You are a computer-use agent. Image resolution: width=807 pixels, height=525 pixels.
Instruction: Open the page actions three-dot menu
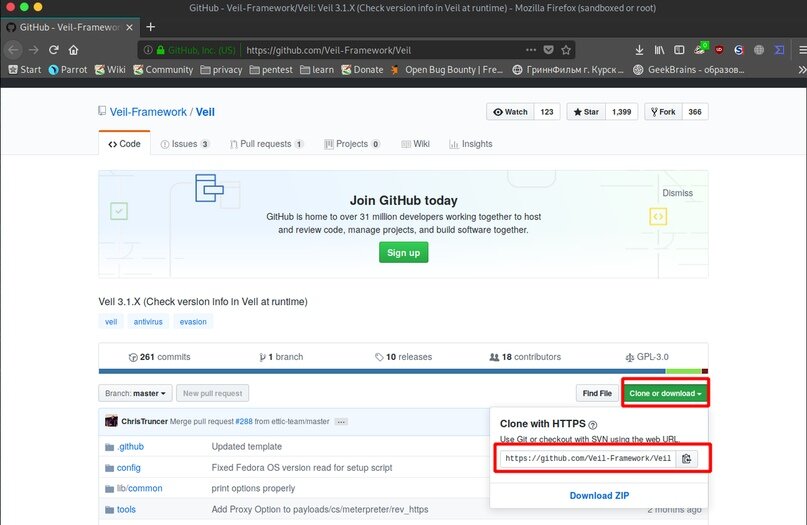pos(531,50)
